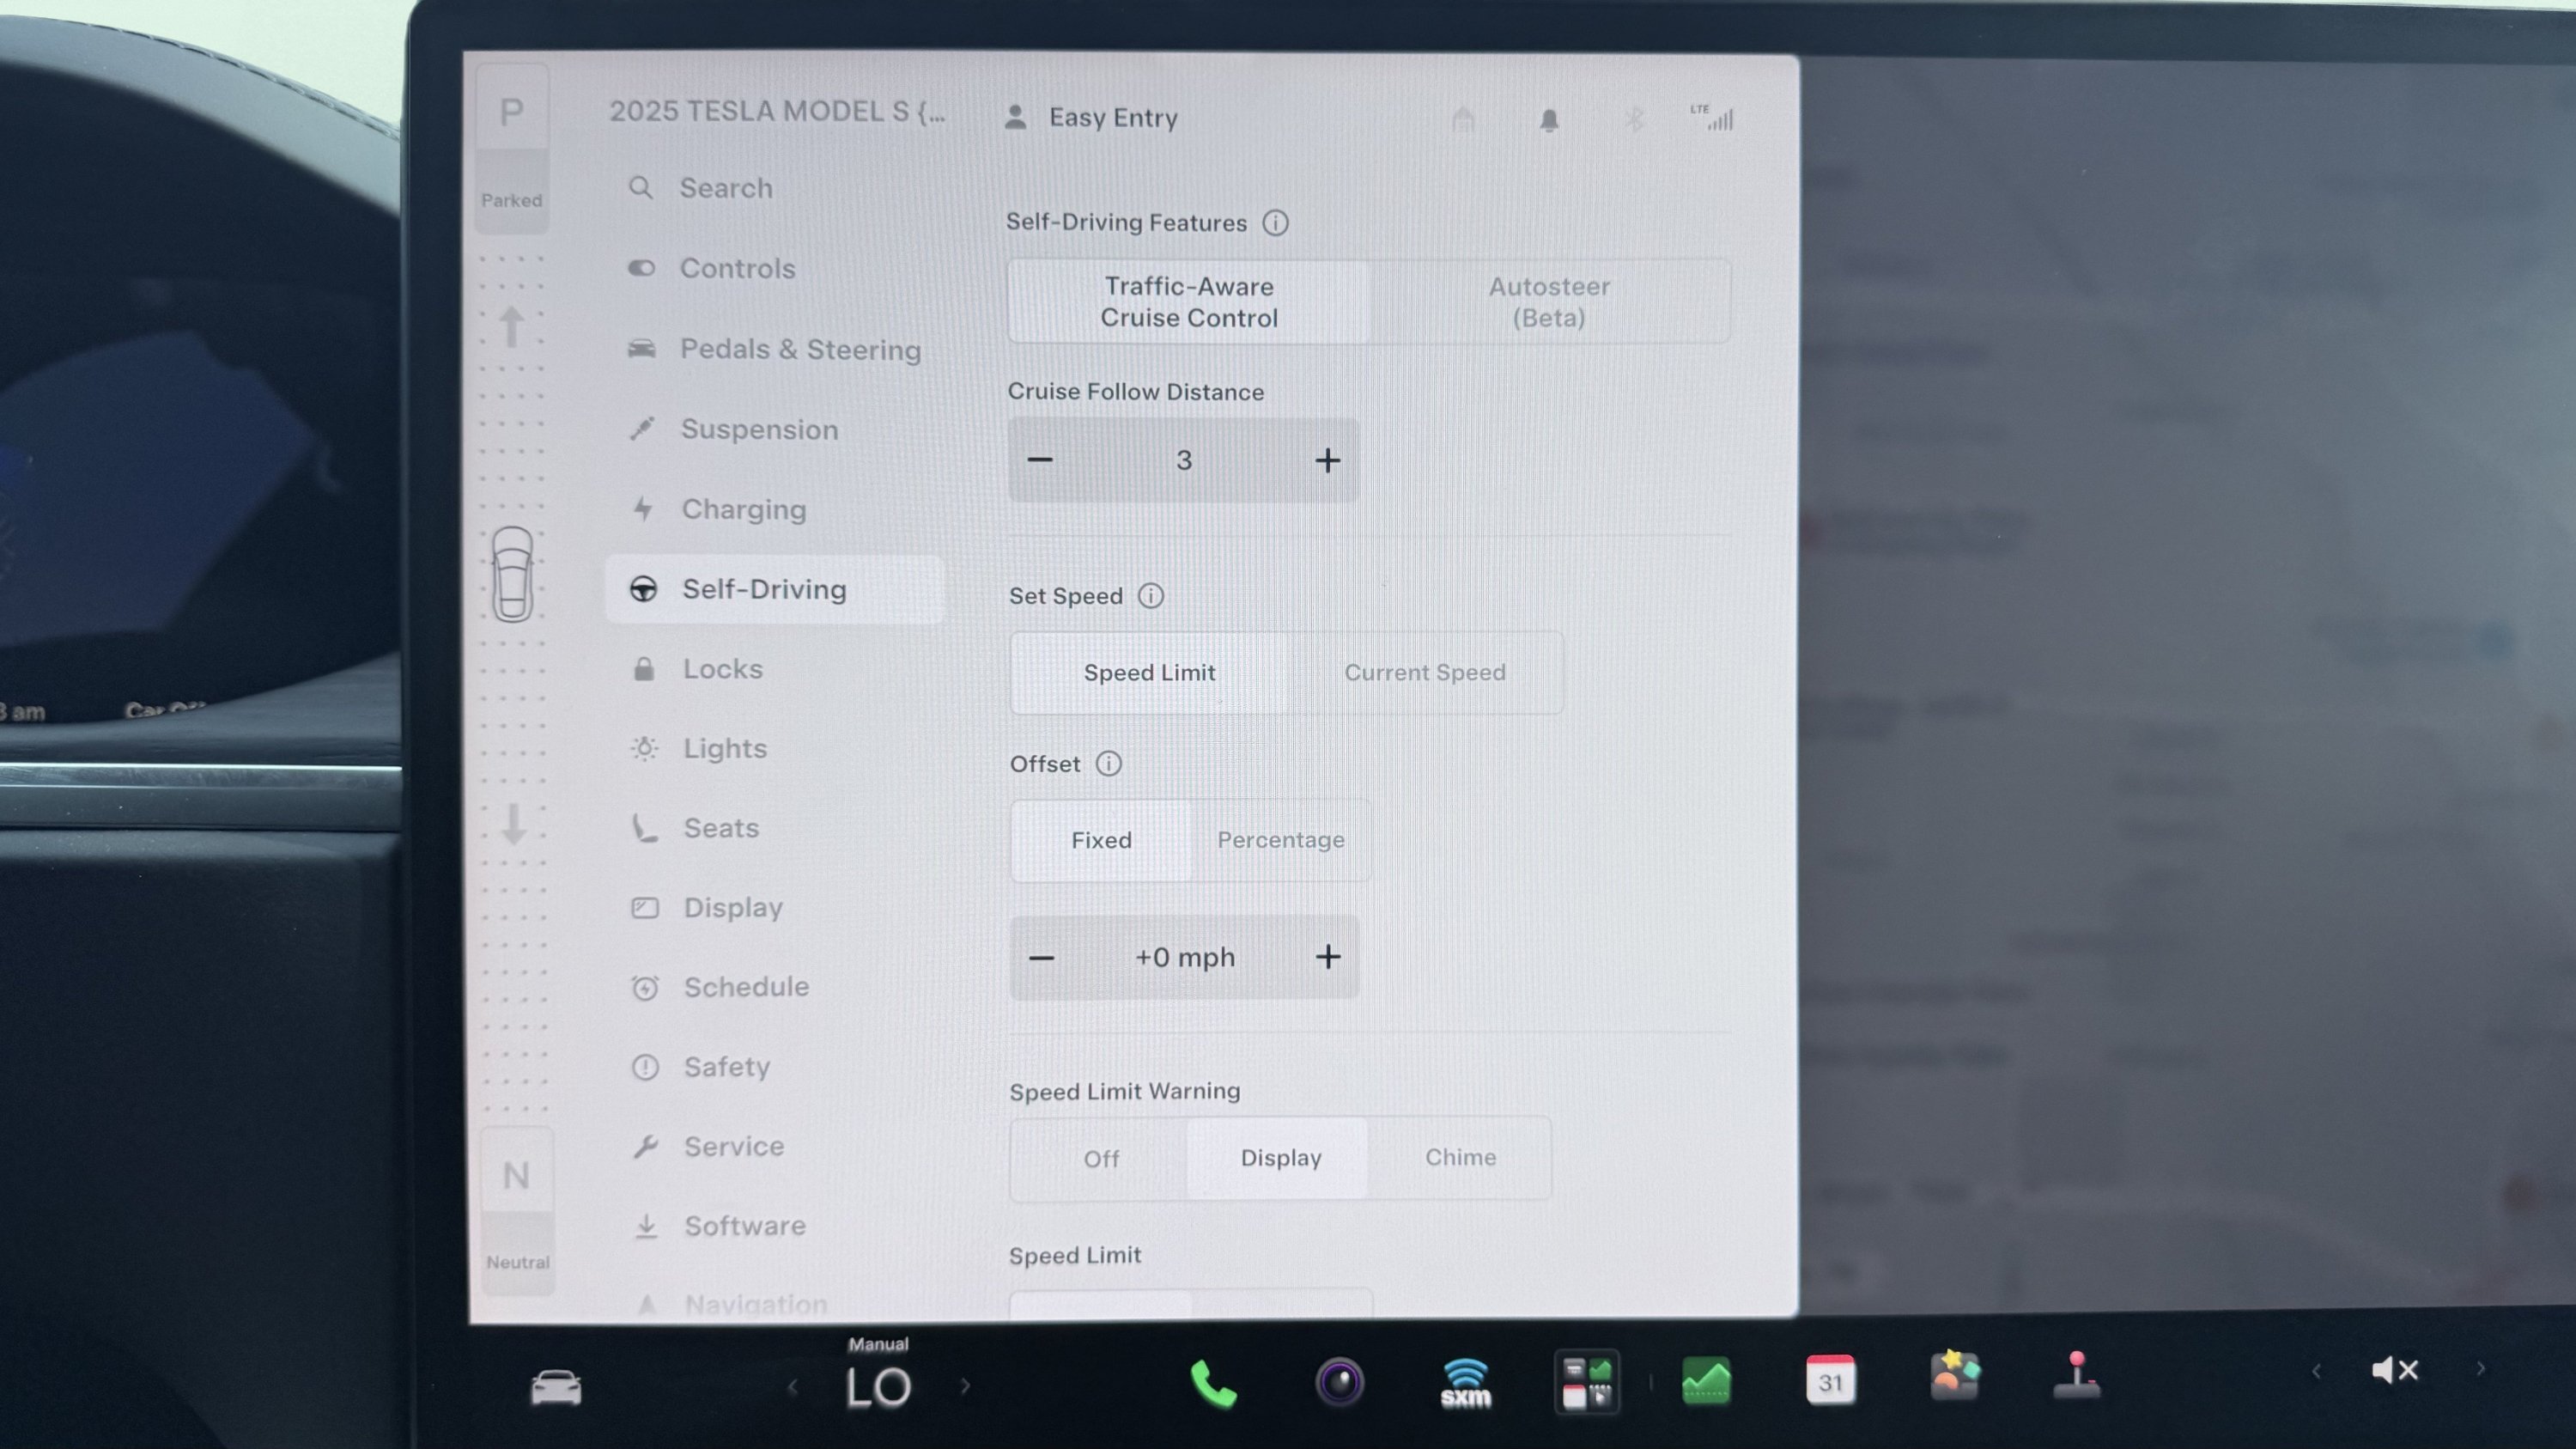Tap the HomeLink garage icon
The height and width of the screenshot is (1449, 2576).
coord(1463,120)
